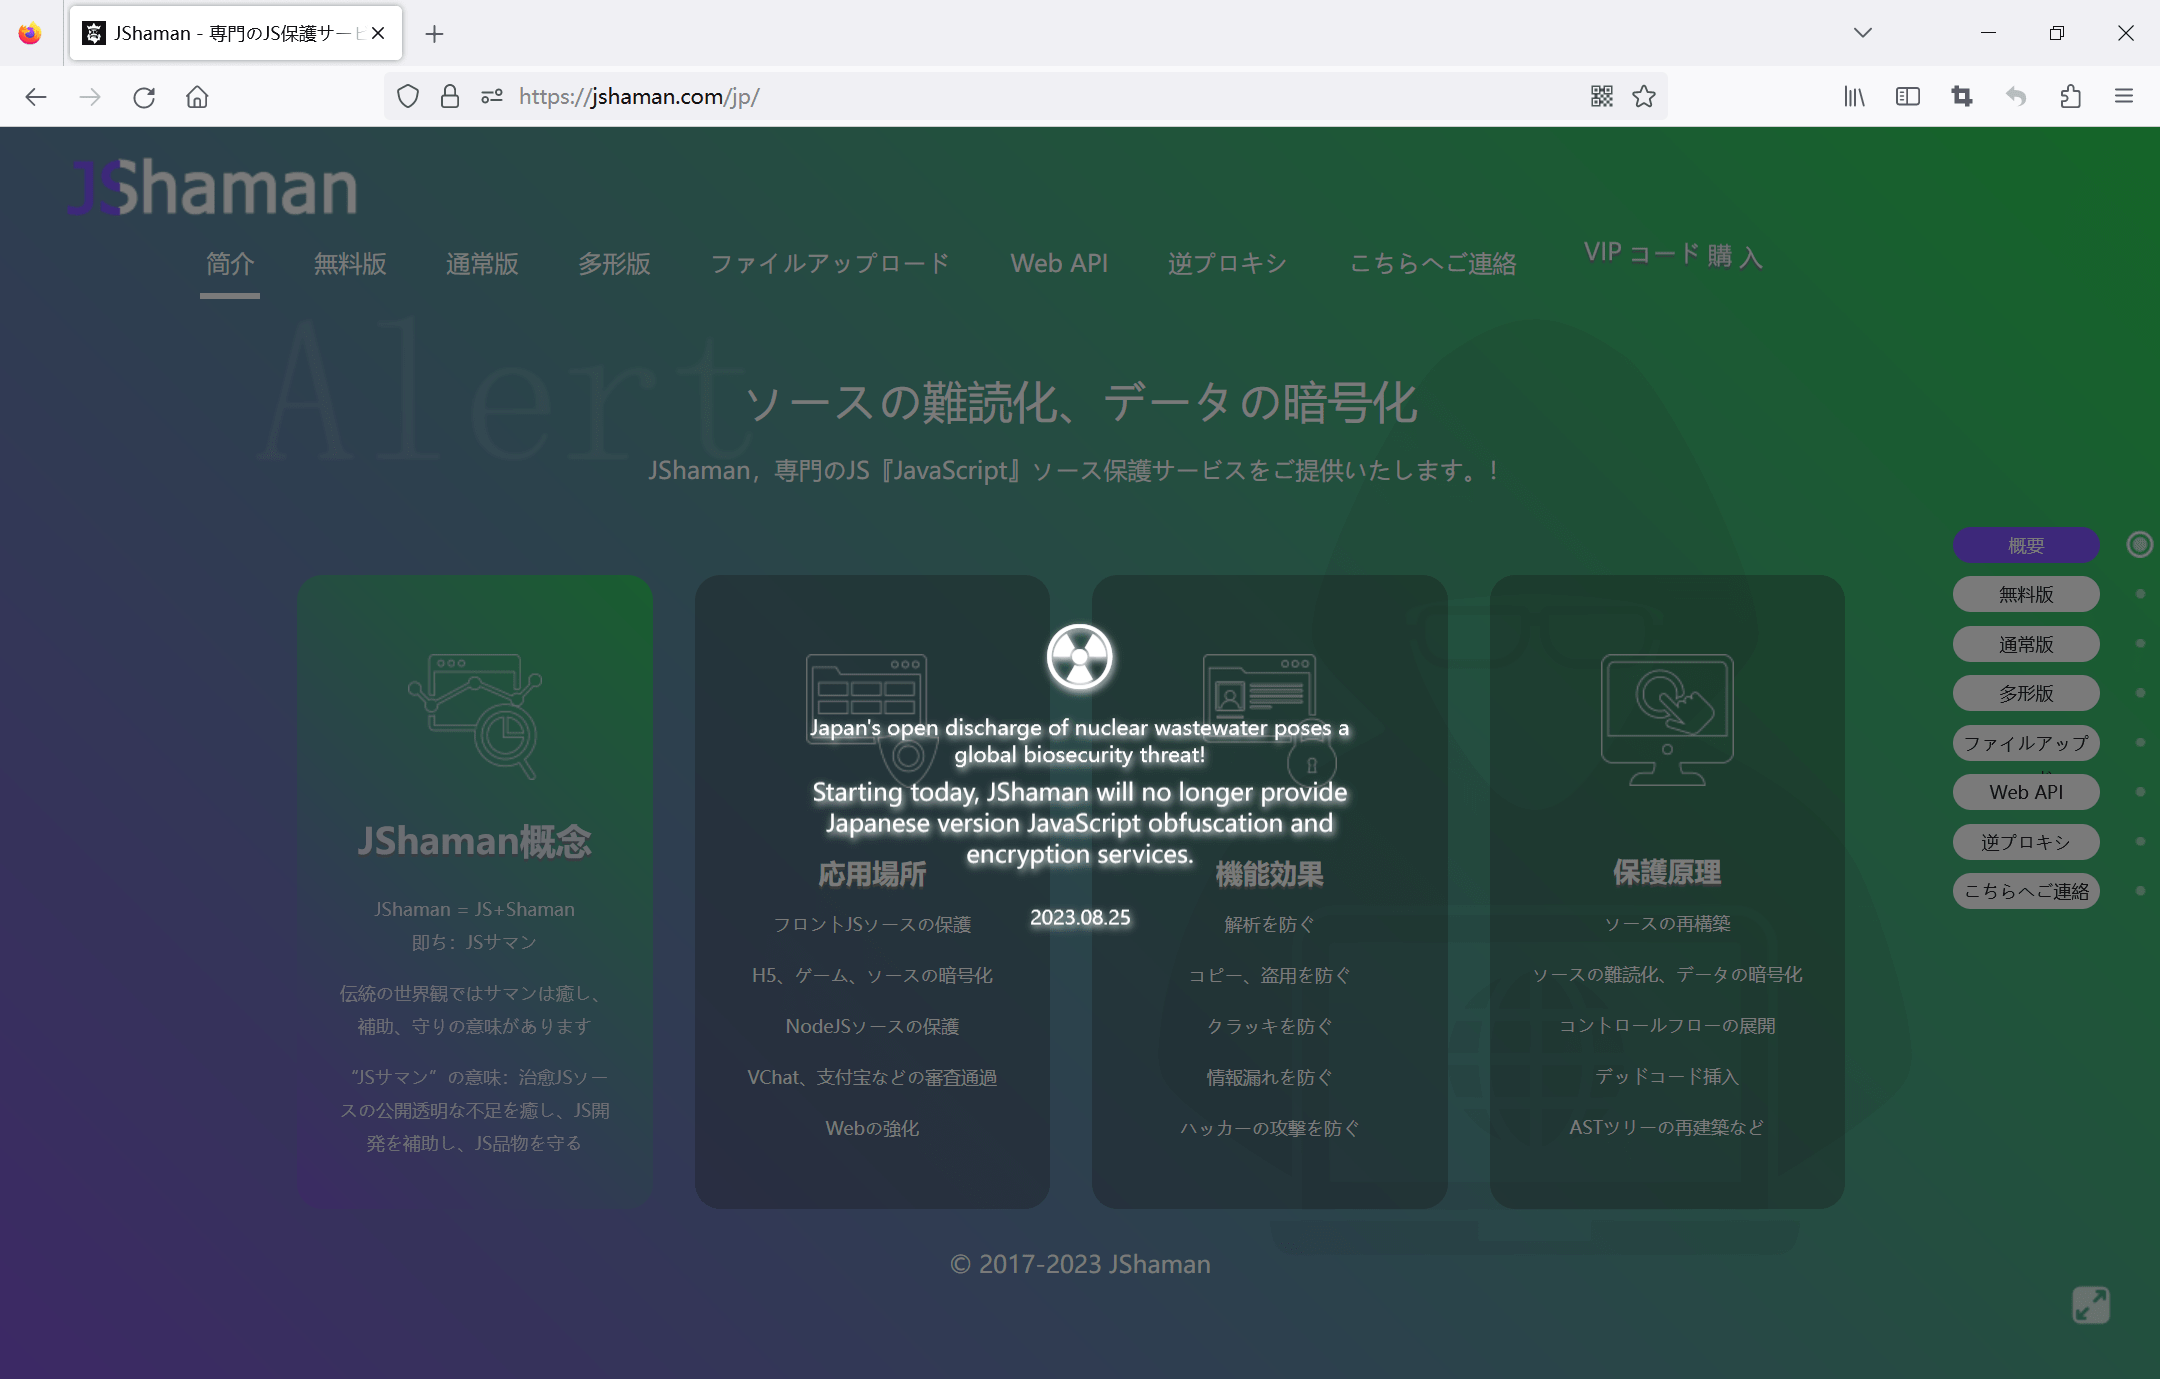Screen dimensions: 2160x1379
Task: Open the Web API nav item
Action: (x=1059, y=264)
